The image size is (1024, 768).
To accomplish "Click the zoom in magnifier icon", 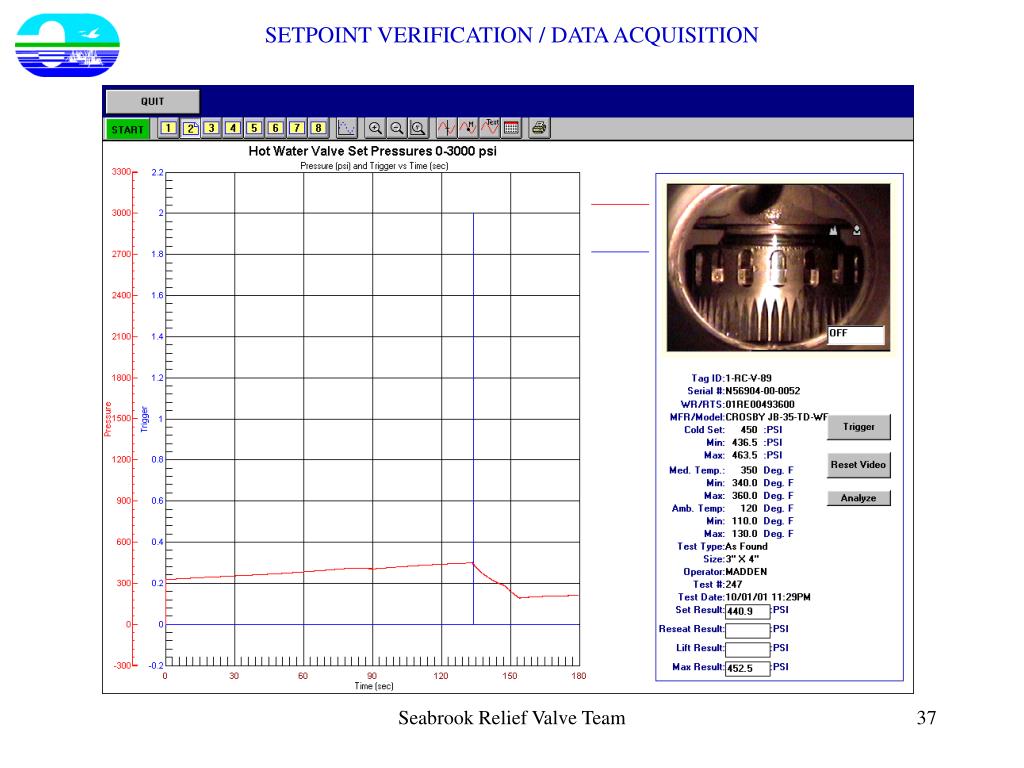I will (x=375, y=128).
